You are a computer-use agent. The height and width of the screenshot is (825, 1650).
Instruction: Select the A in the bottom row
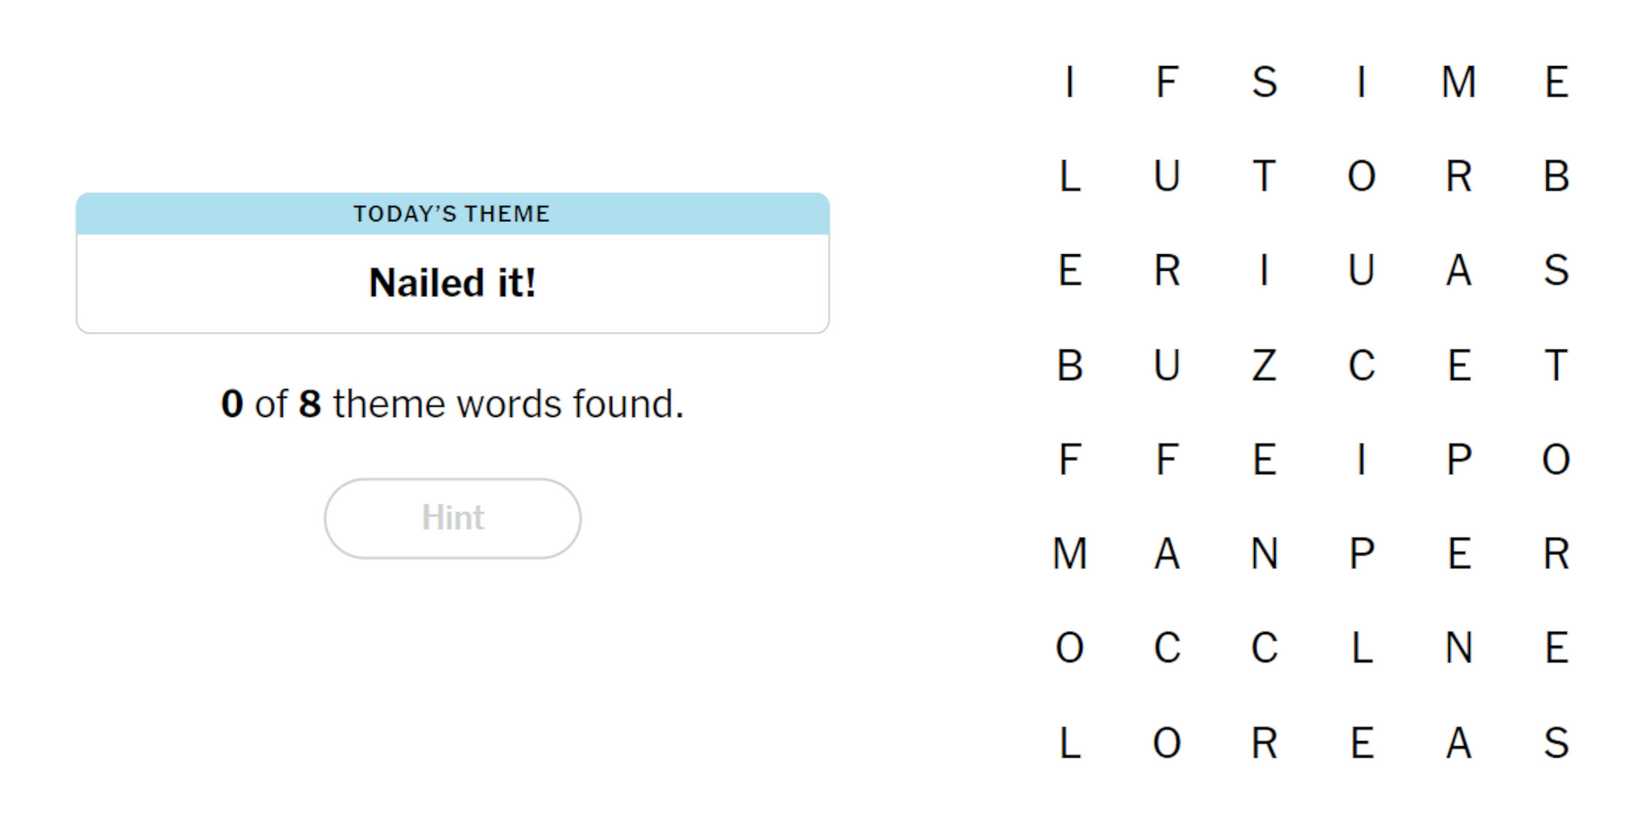tap(1458, 743)
